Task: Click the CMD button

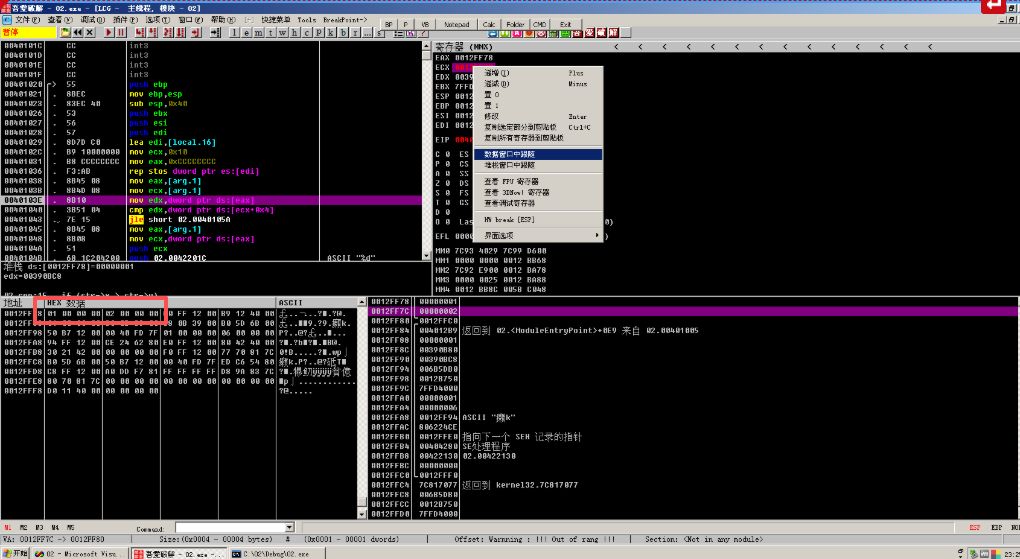Action: coord(540,24)
